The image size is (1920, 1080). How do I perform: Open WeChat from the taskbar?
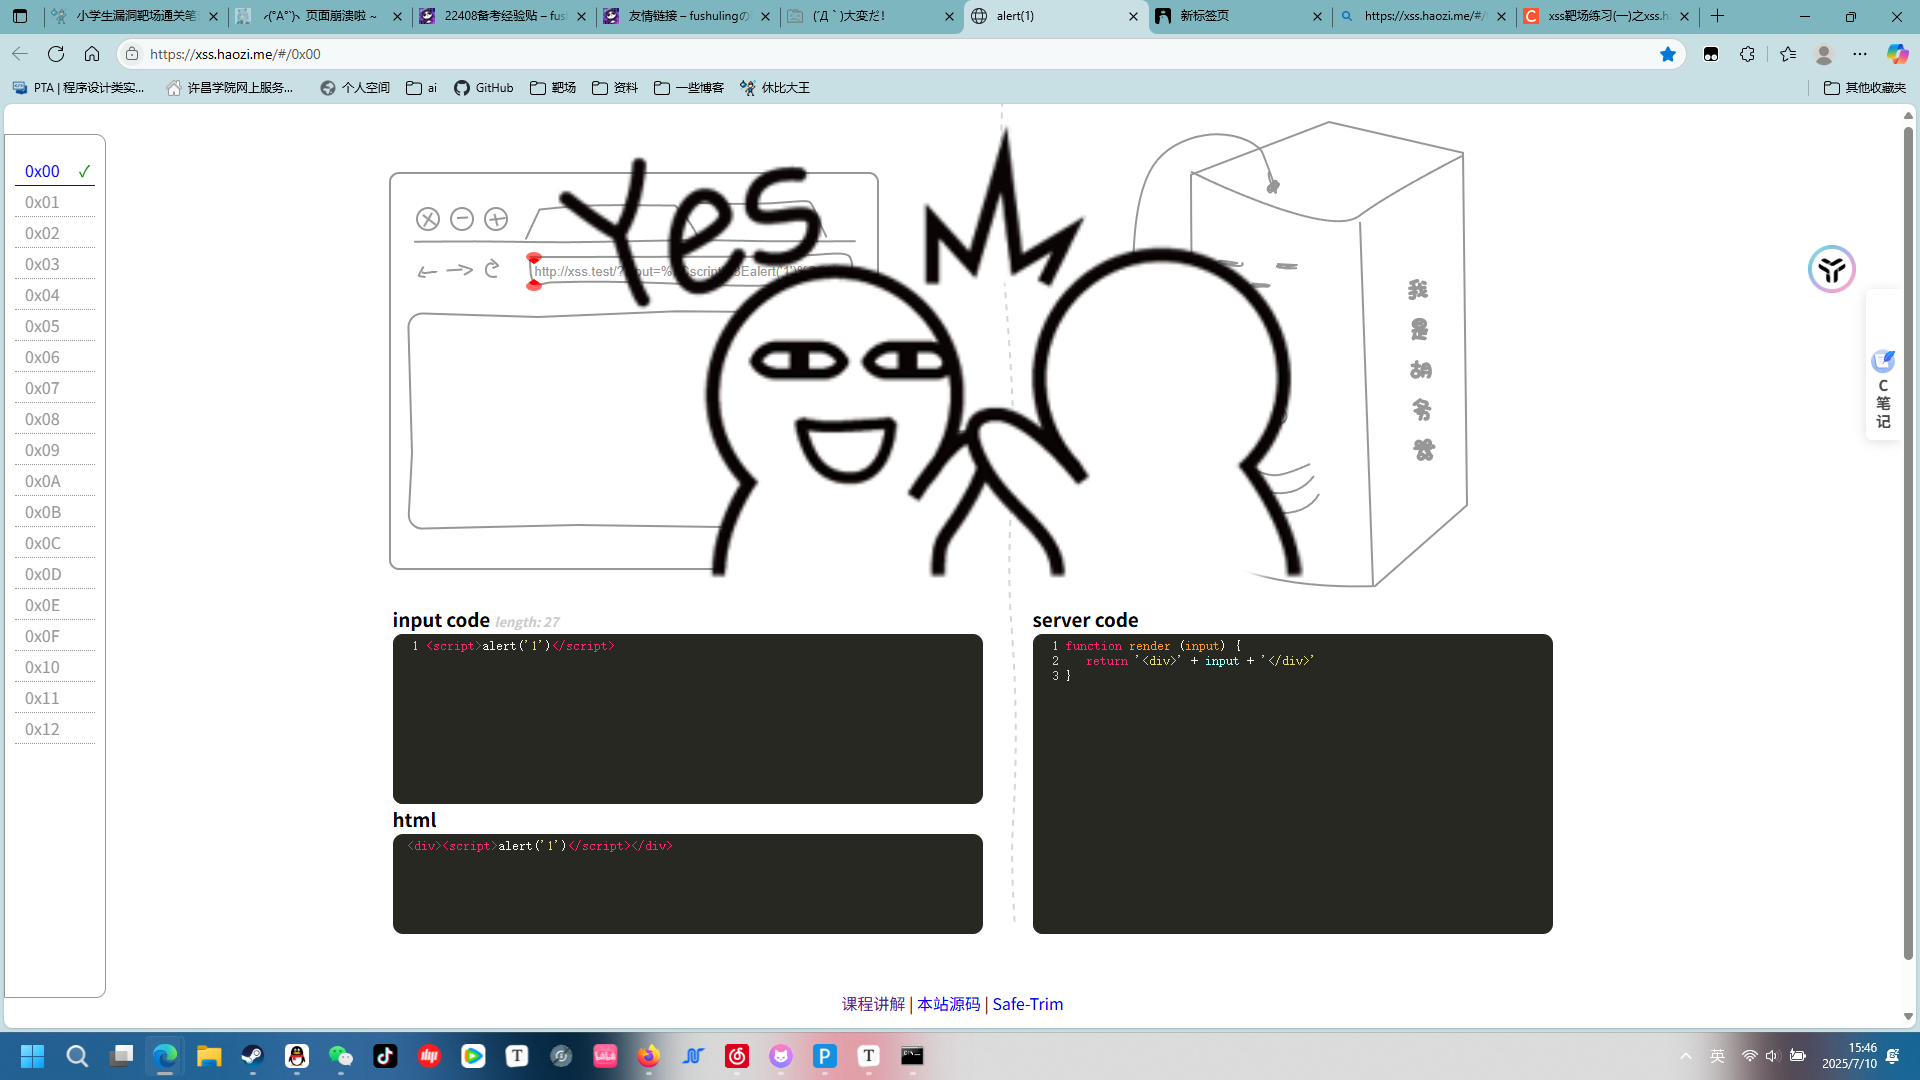(x=341, y=1056)
